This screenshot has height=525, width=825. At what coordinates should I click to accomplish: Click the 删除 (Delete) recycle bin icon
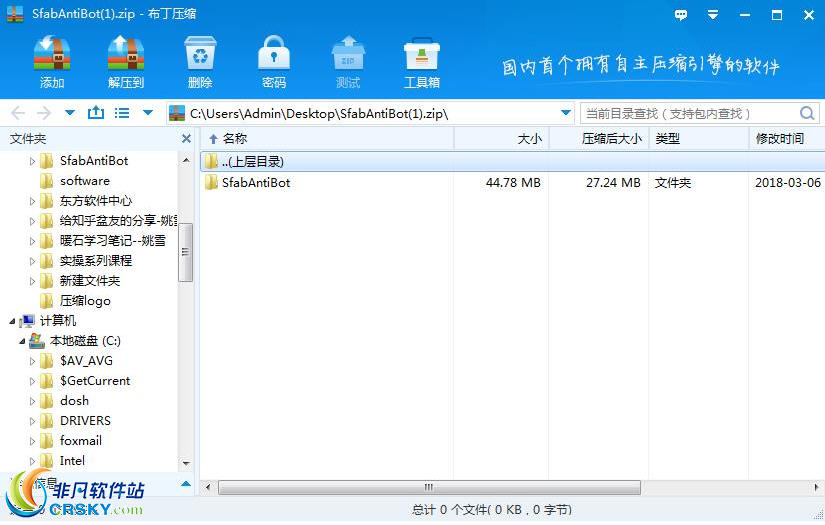(200, 54)
